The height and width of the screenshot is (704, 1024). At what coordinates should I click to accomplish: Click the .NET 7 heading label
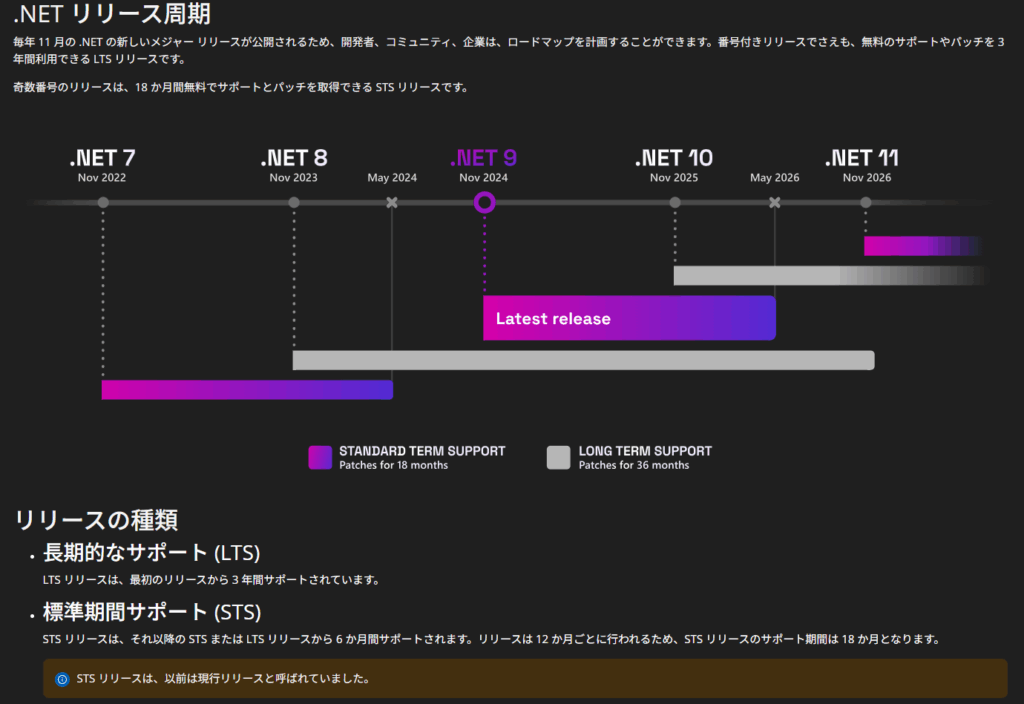click(102, 157)
